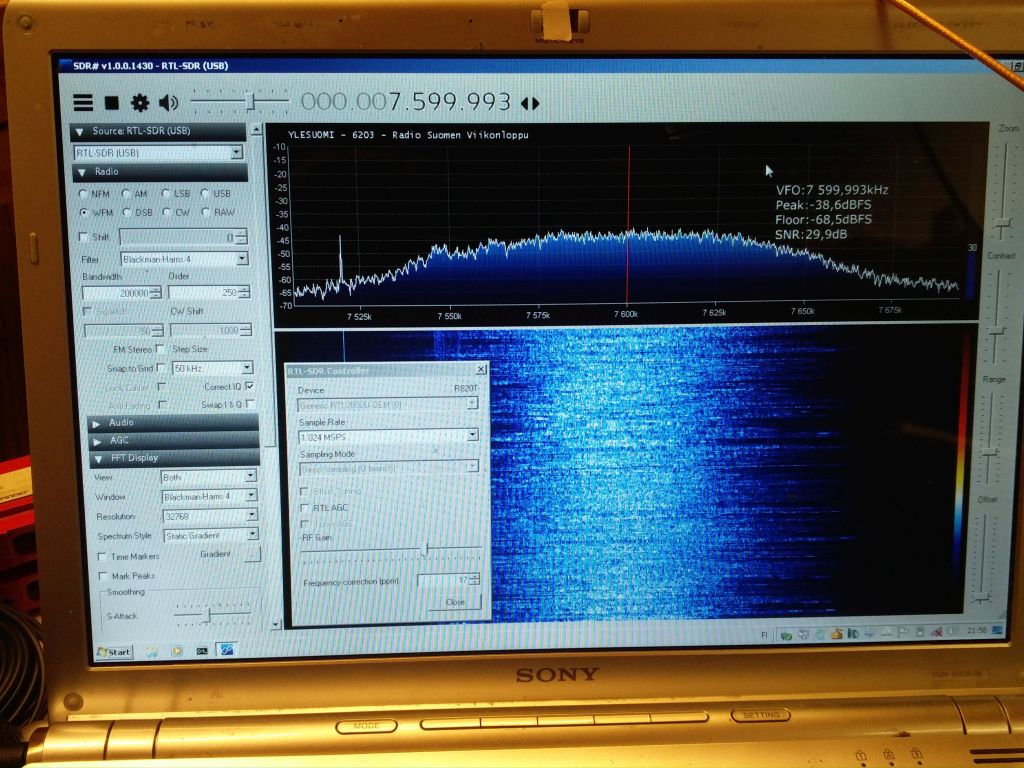The width and height of the screenshot is (1024, 768).
Task: Open the Step Size 50 kHz dropdown
Action: coord(212,368)
